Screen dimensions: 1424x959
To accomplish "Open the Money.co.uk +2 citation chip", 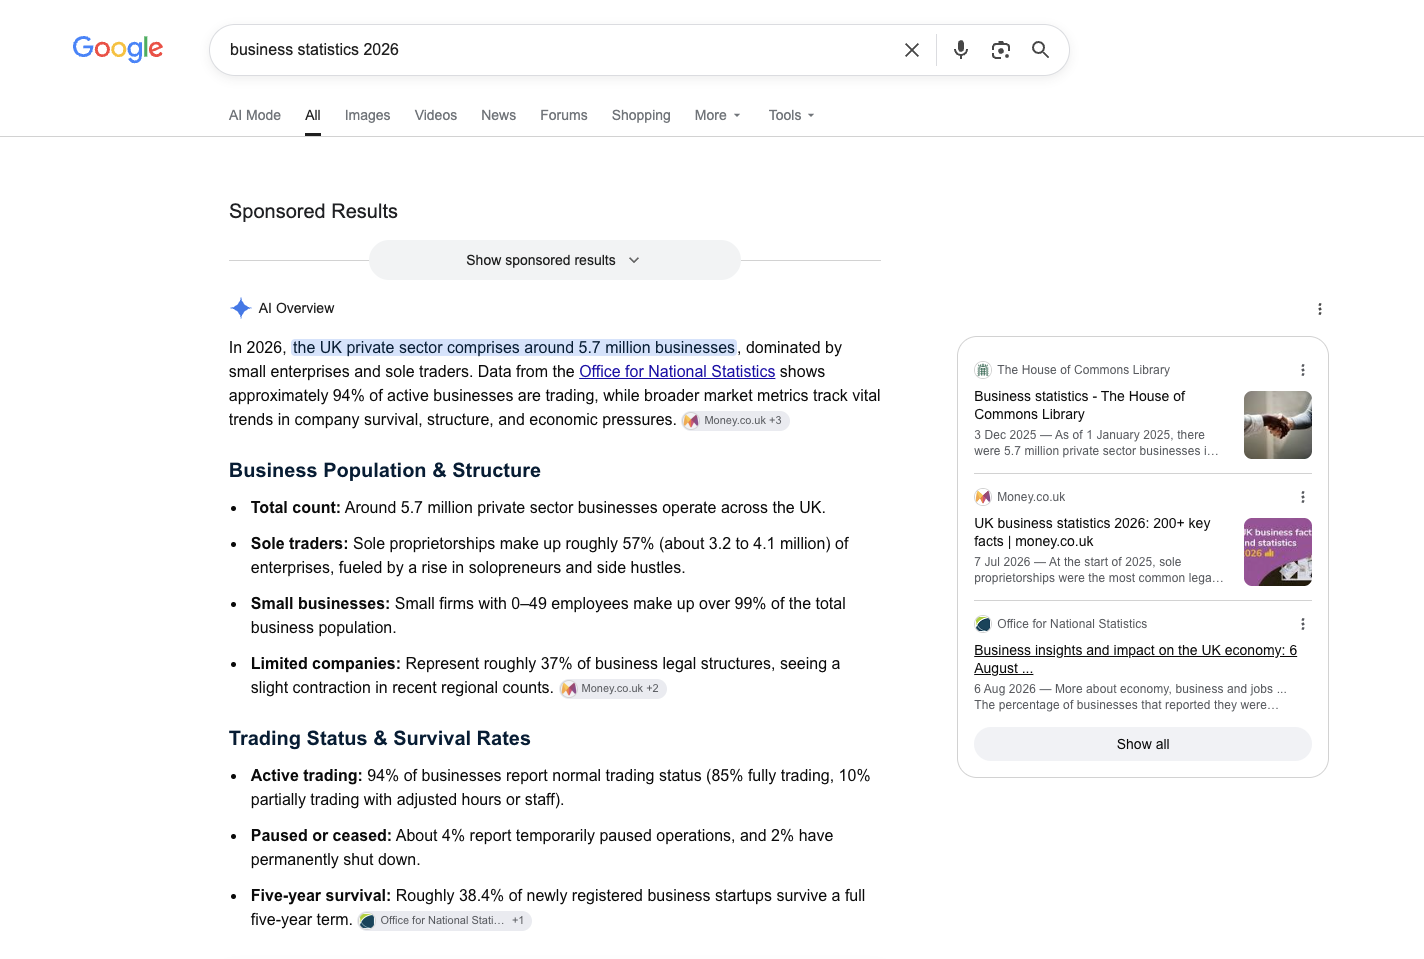I will pyautogui.click(x=613, y=689).
